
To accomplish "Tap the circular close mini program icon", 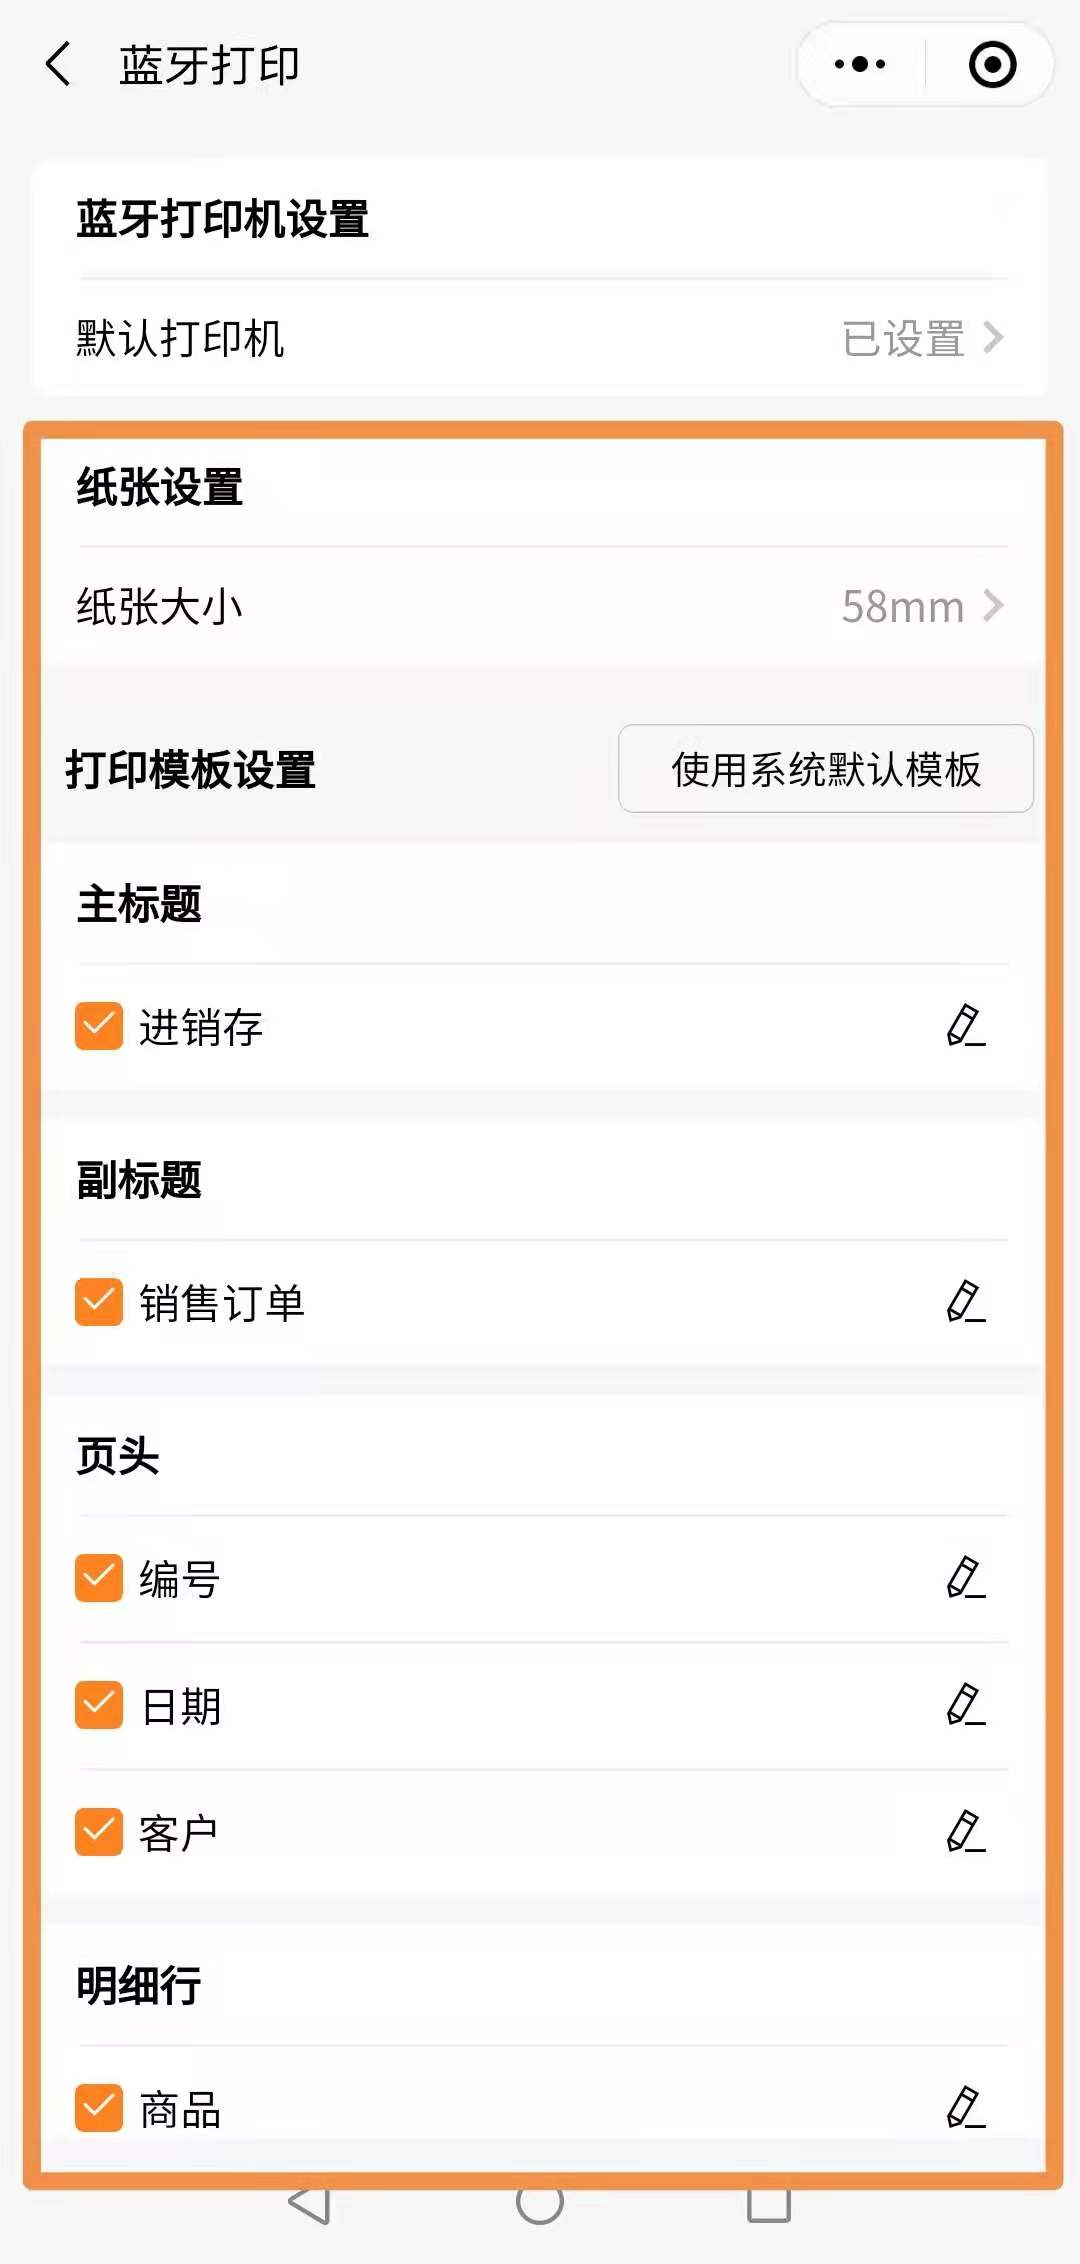I will (x=992, y=65).
